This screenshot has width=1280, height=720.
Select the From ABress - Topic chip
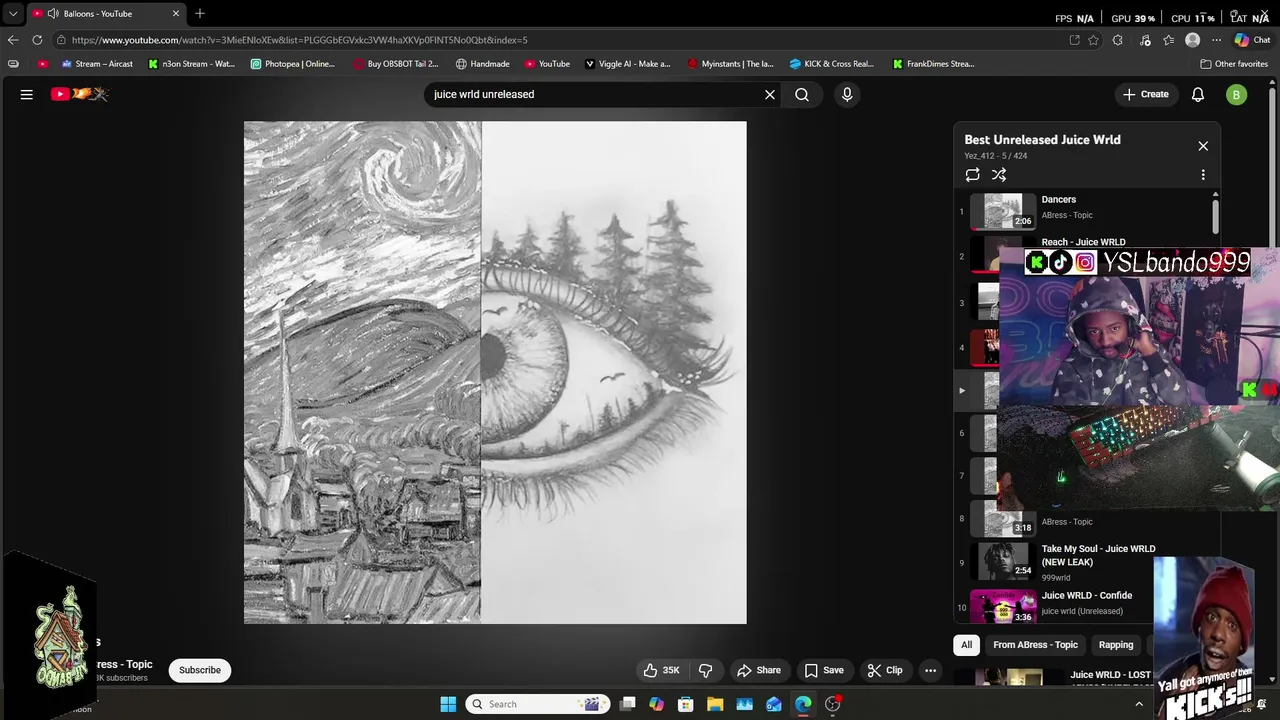click(1035, 645)
